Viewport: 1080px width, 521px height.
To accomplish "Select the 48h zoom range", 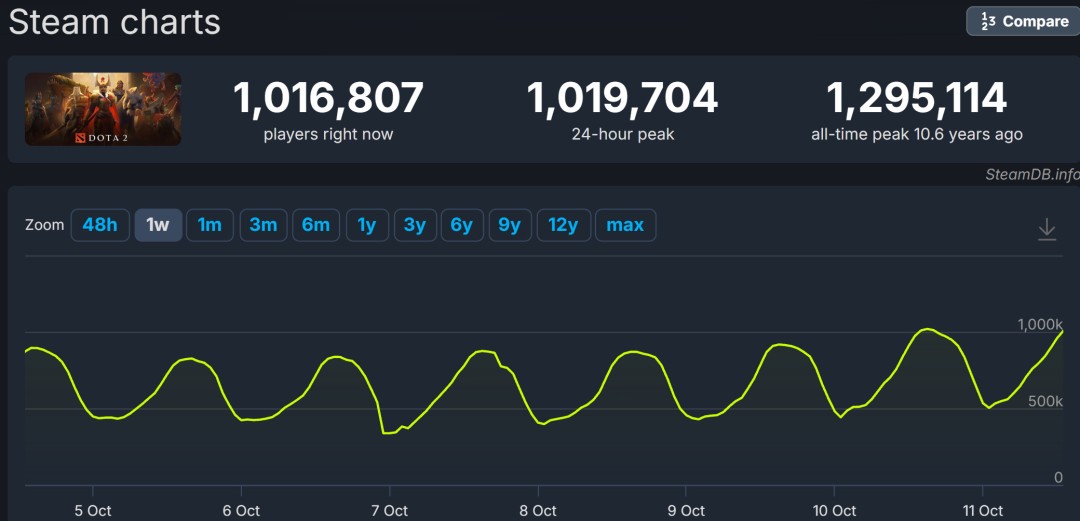I will (x=101, y=225).
